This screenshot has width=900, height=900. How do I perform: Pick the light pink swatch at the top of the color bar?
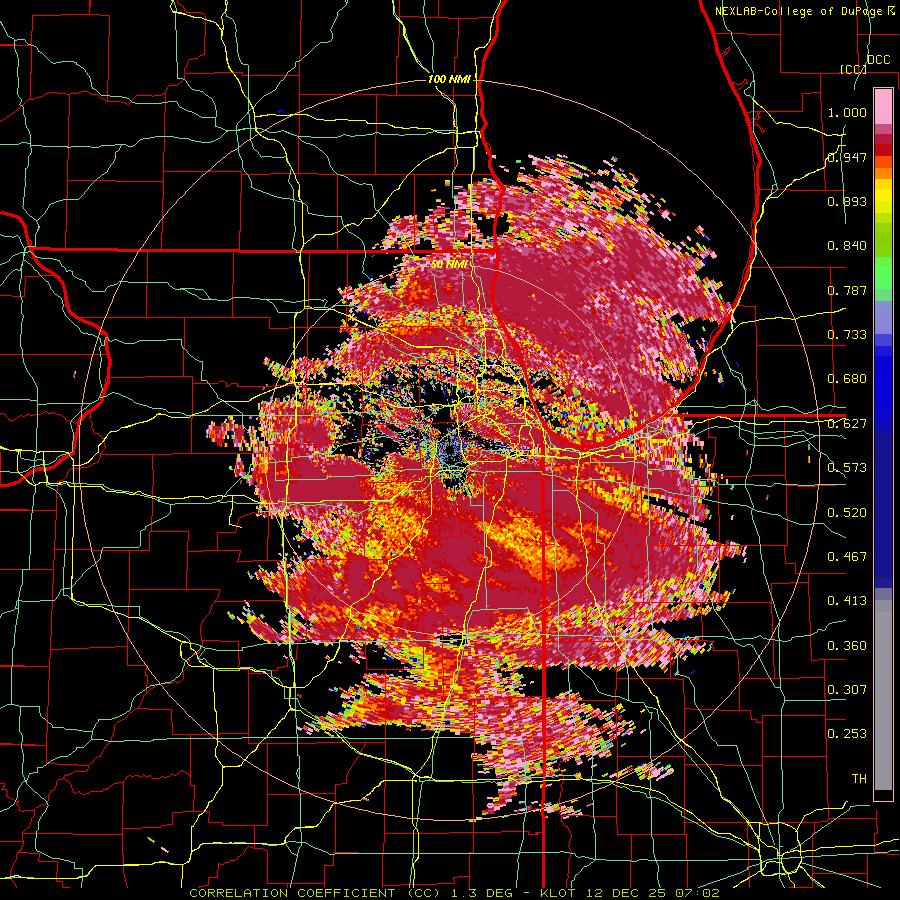pos(883,106)
